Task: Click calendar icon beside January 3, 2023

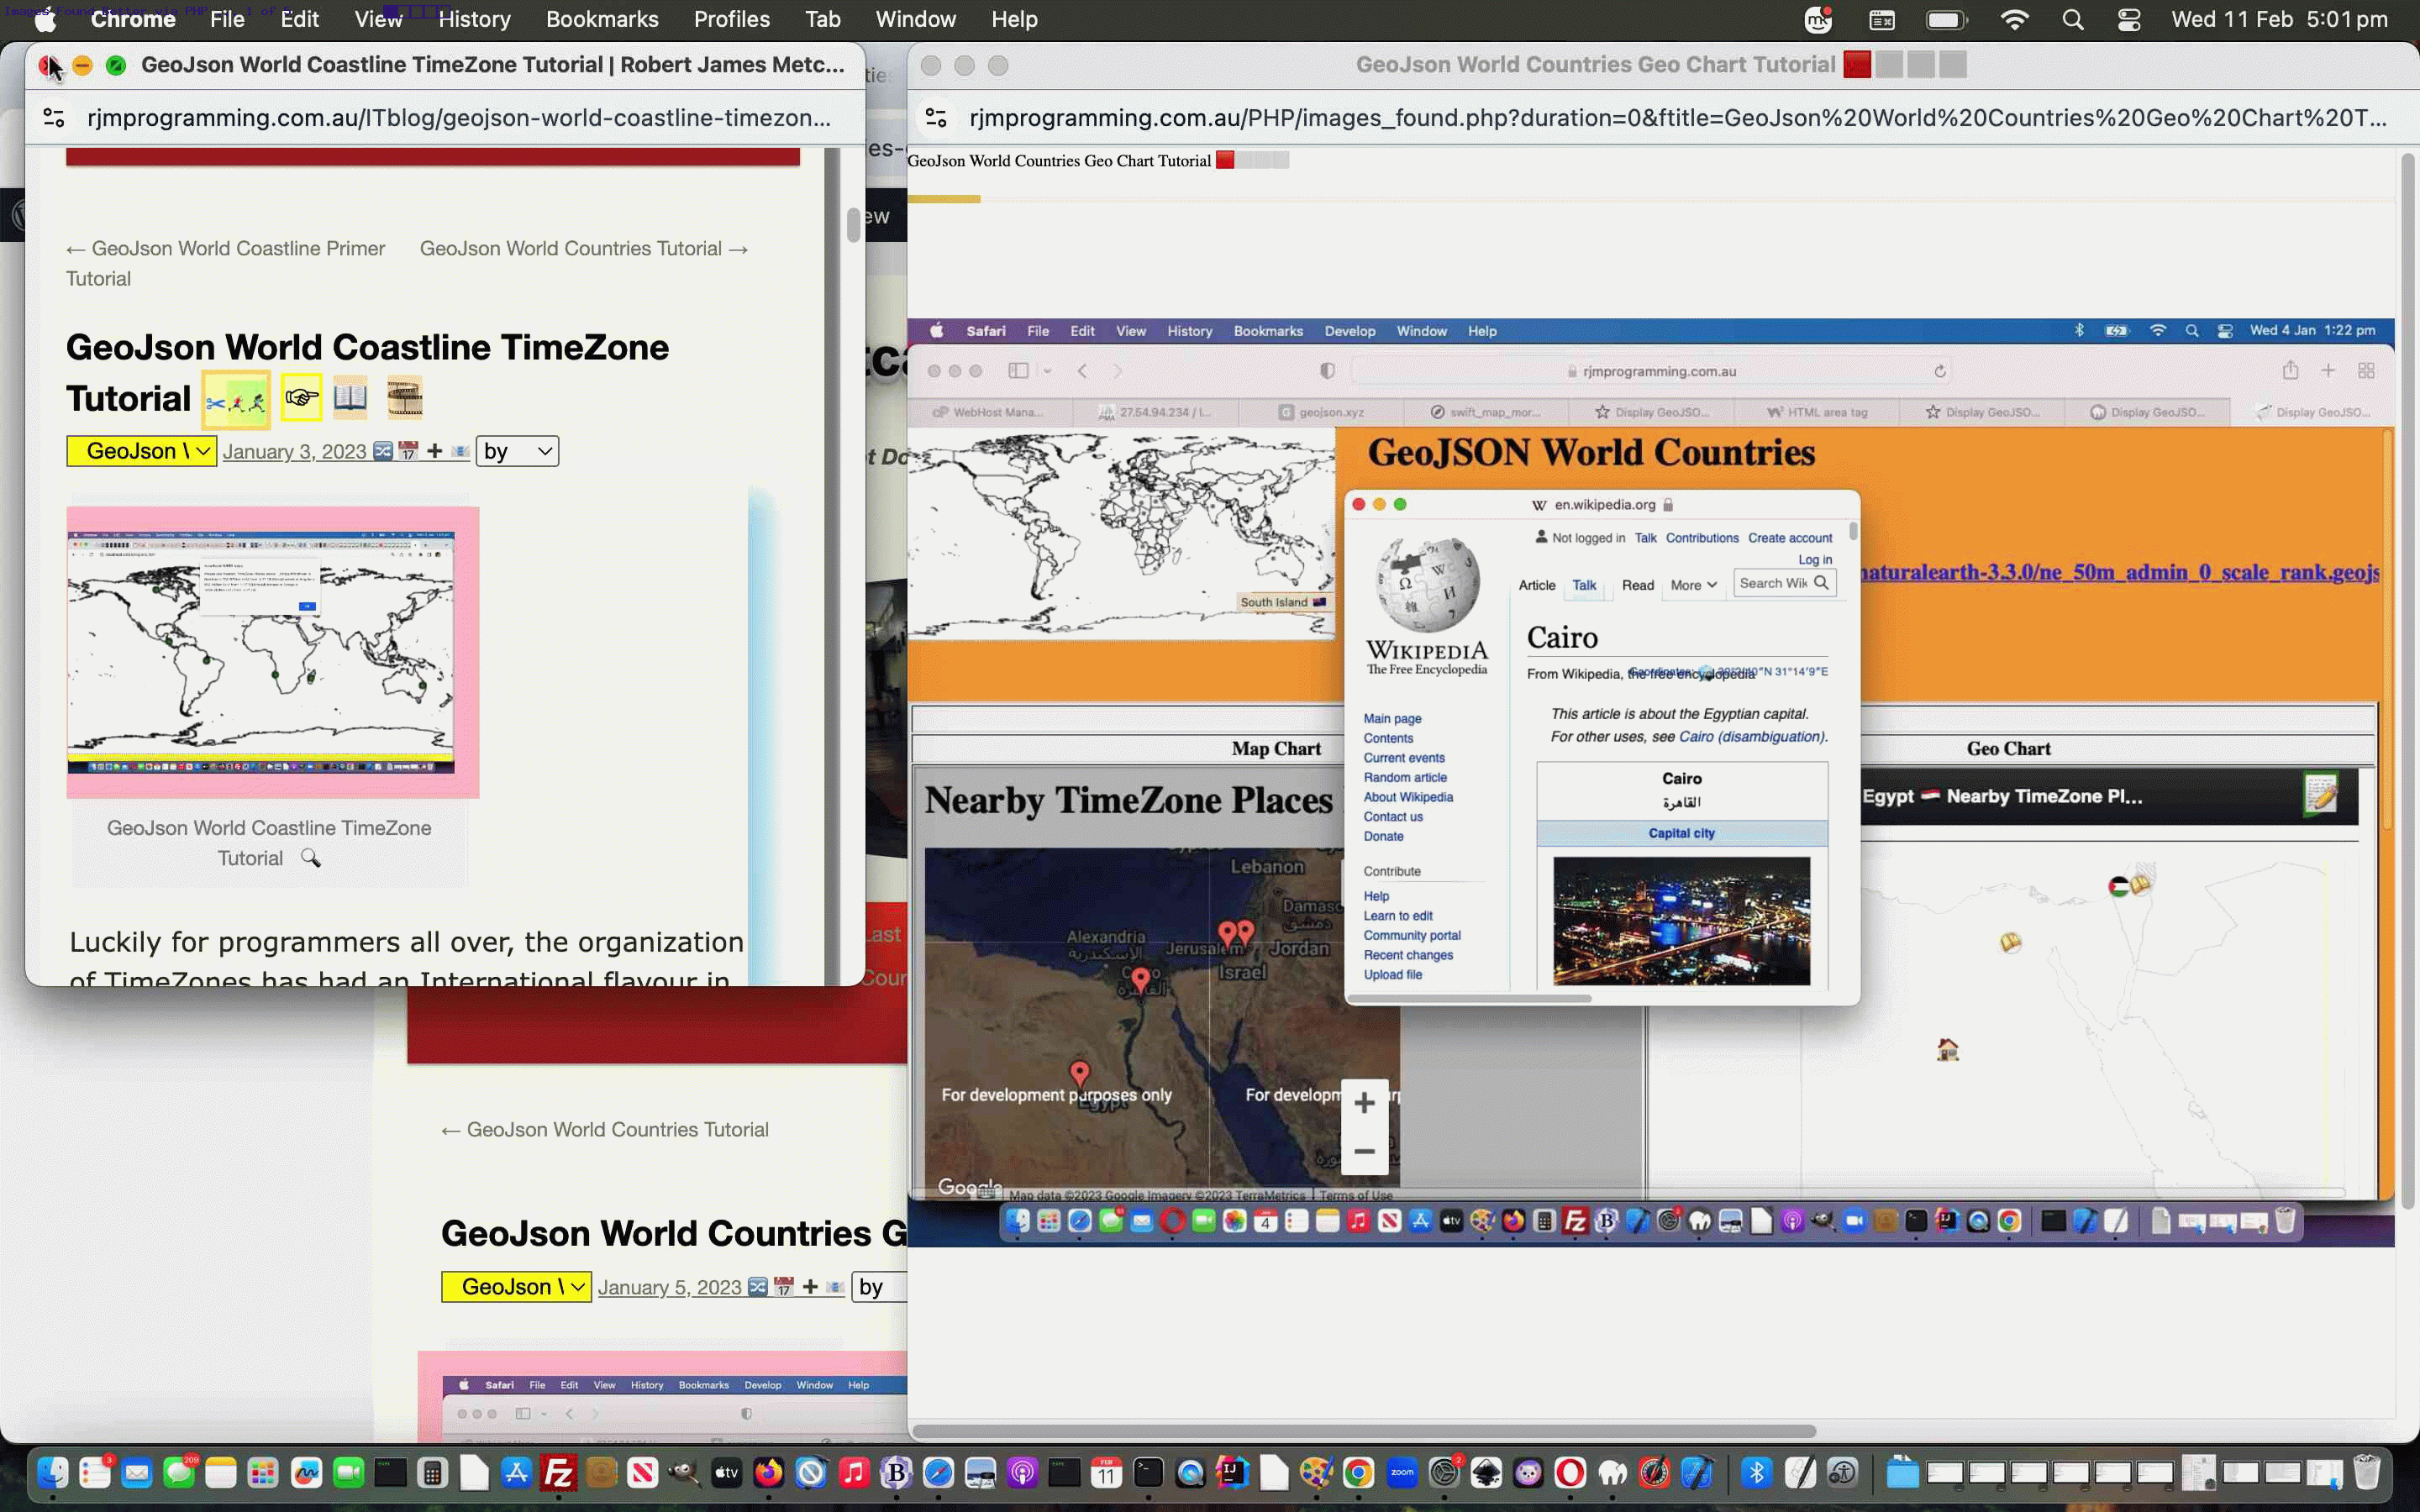Action: point(408,452)
